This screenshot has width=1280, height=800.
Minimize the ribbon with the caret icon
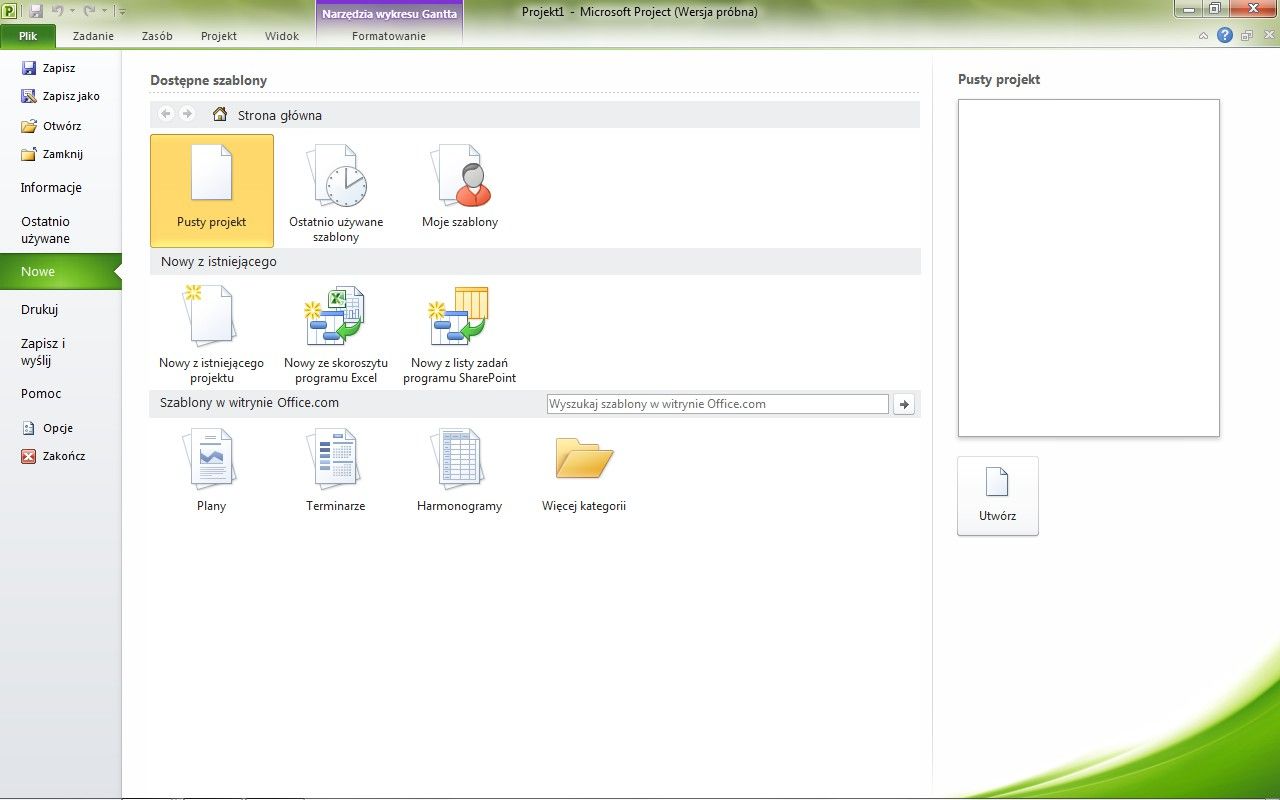(x=1204, y=36)
